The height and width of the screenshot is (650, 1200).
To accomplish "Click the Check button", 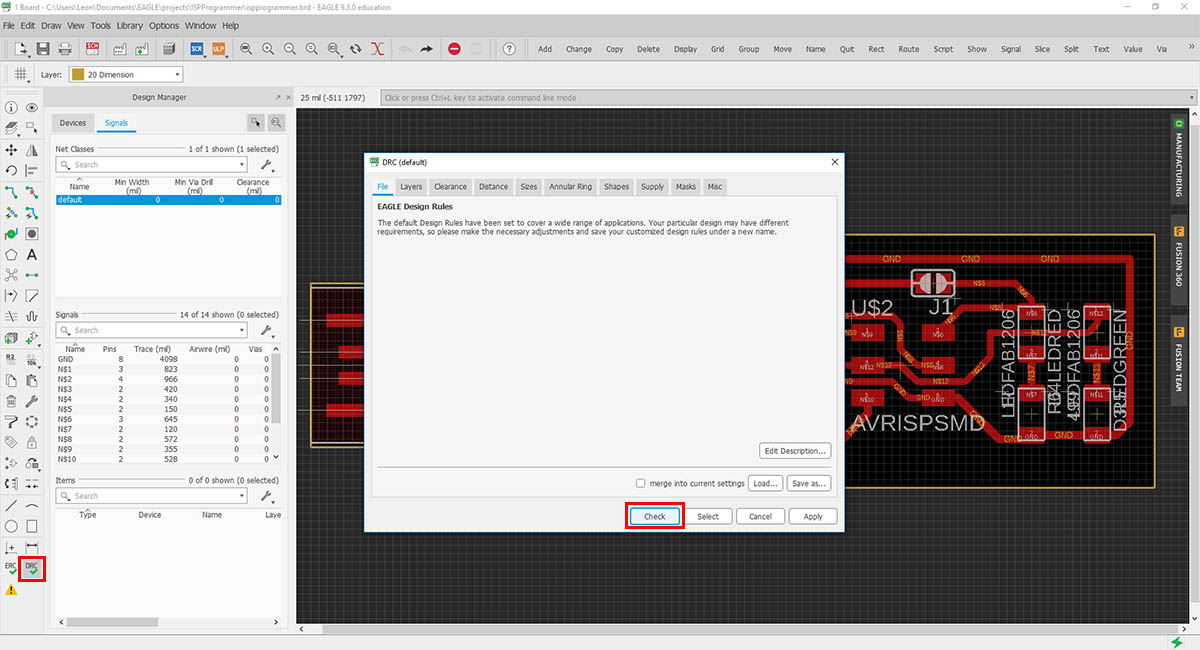I will pyautogui.click(x=655, y=517).
